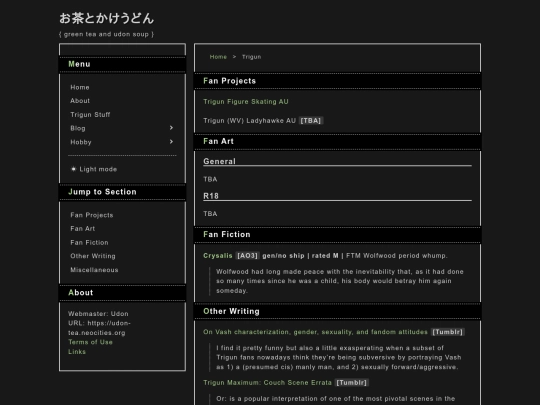Click Tumblr tag after Couch Scene Errata
The width and height of the screenshot is (540, 405).
click(352, 383)
